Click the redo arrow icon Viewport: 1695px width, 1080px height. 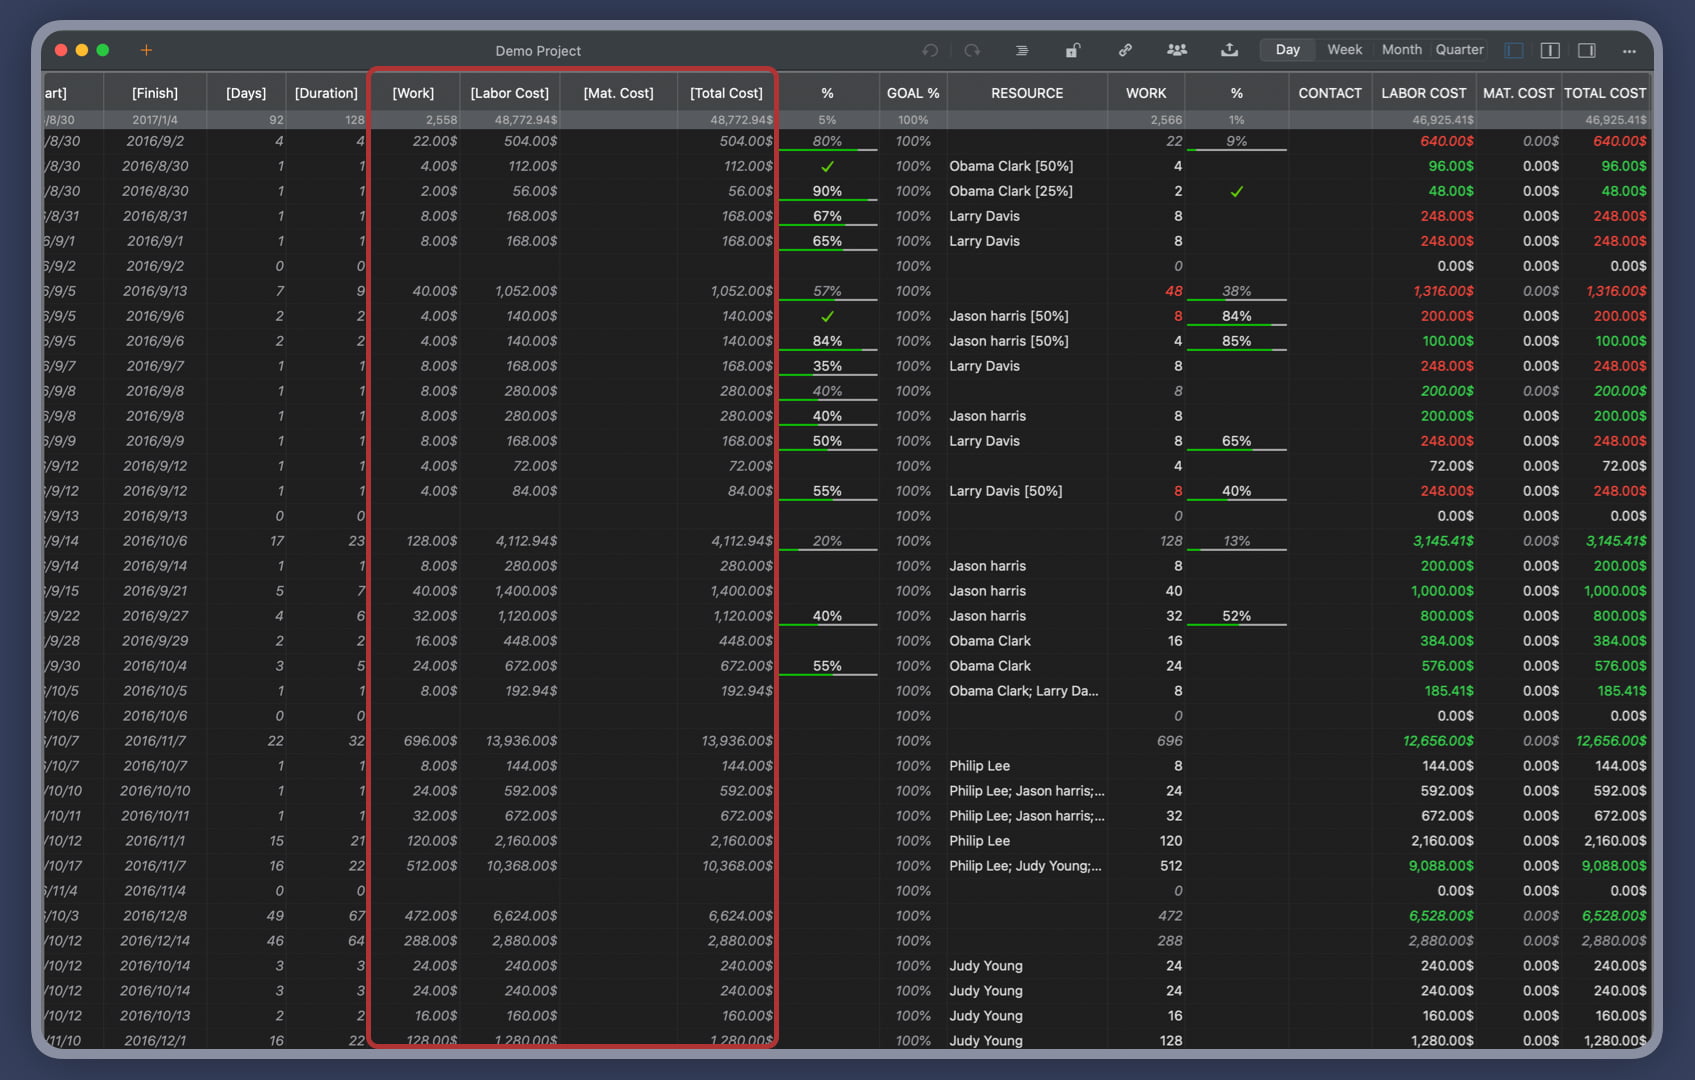pyautogui.click(x=972, y=50)
